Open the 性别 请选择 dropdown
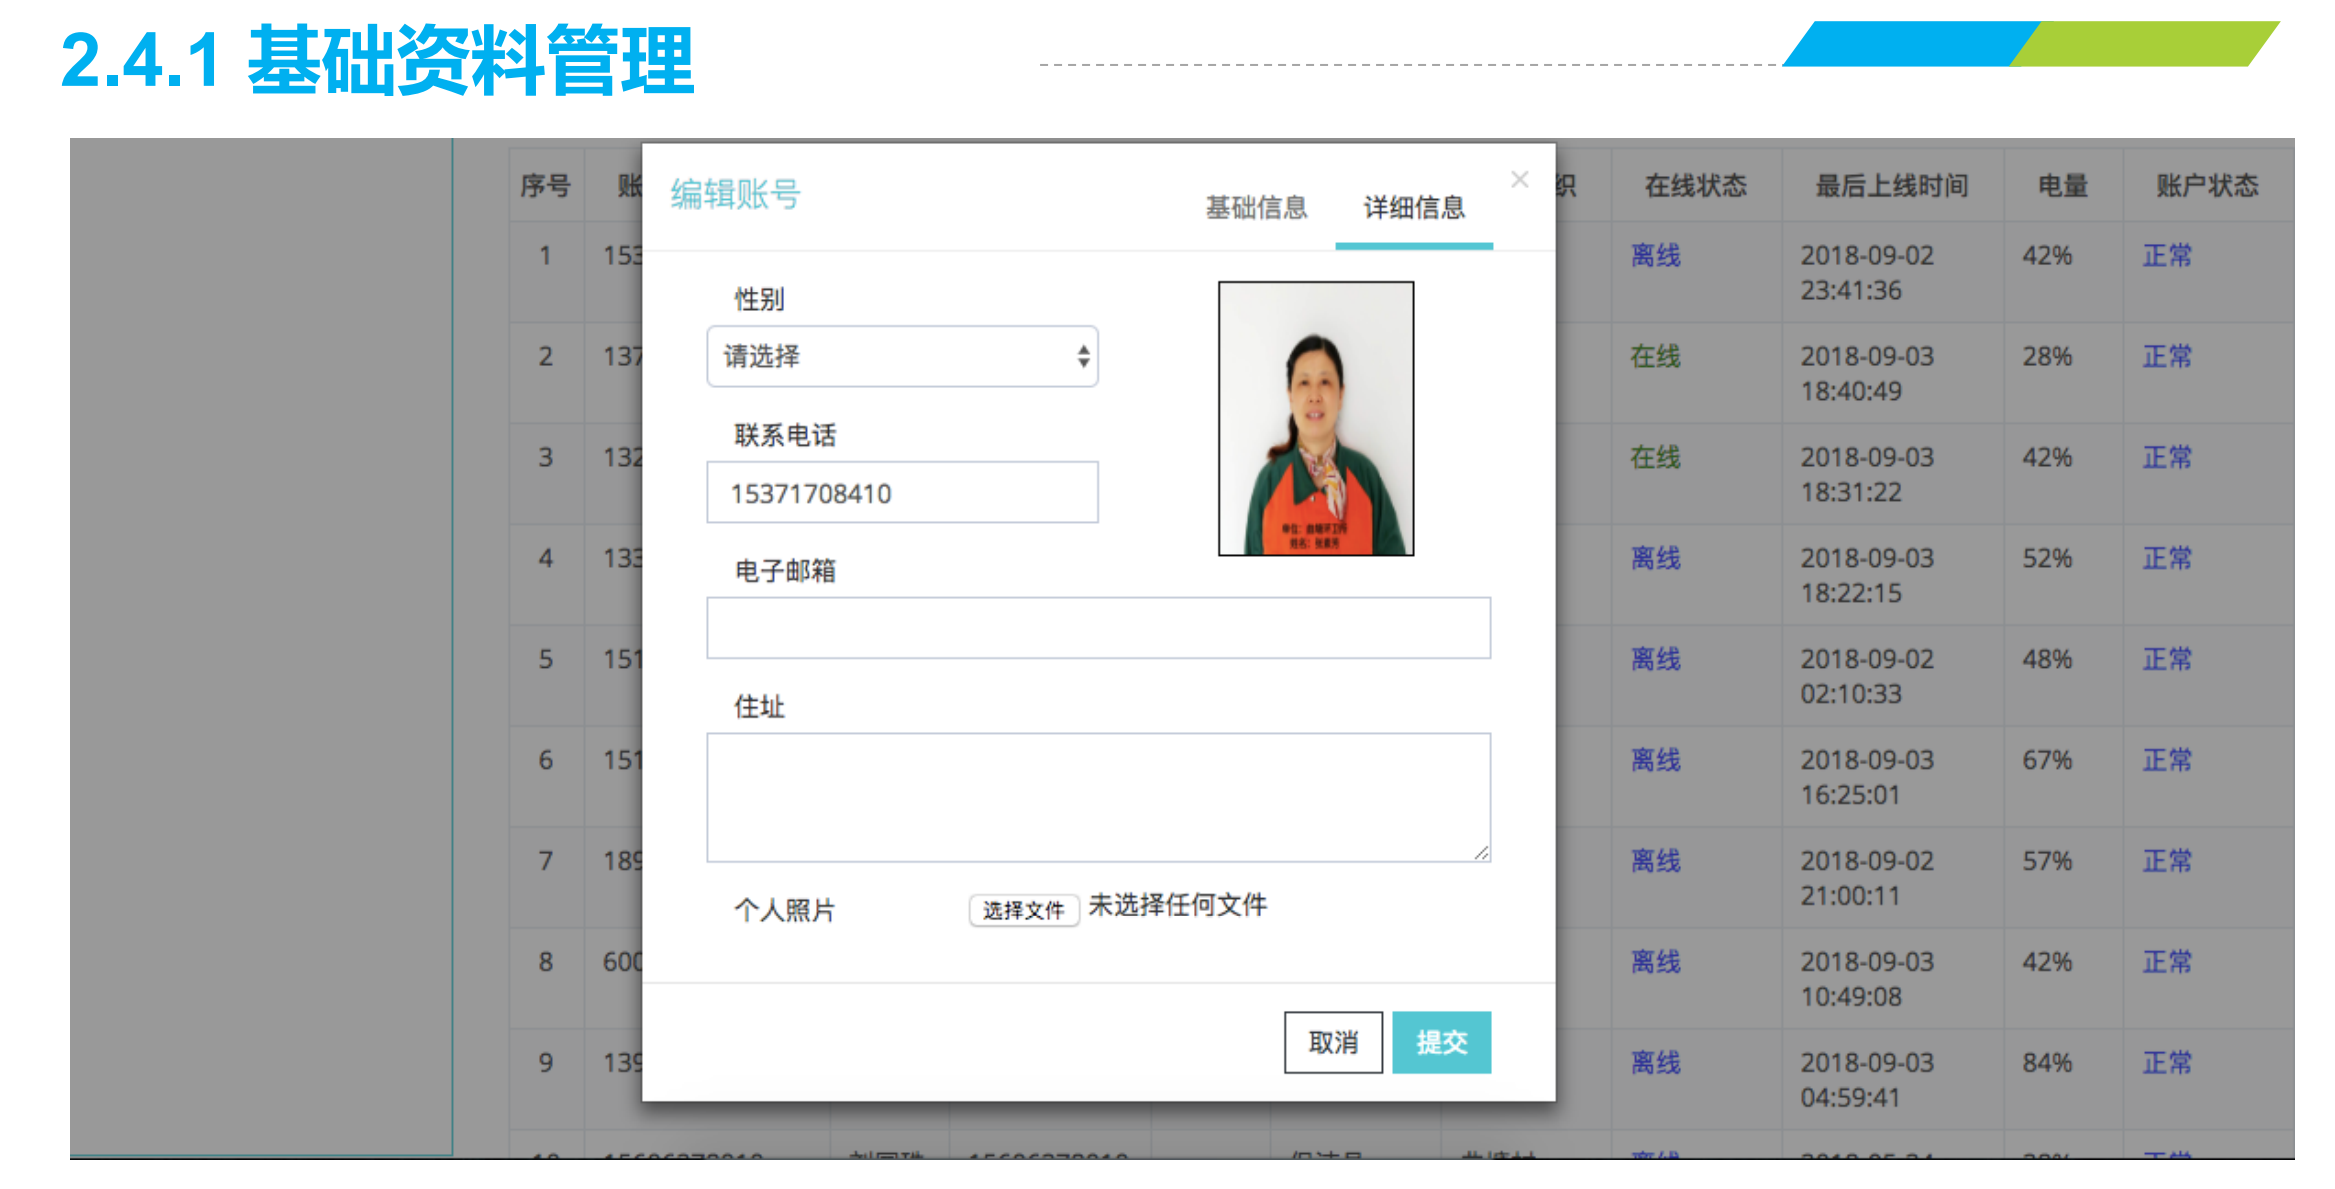The height and width of the screenshot is (1189, 2335). tap(902, 357)
